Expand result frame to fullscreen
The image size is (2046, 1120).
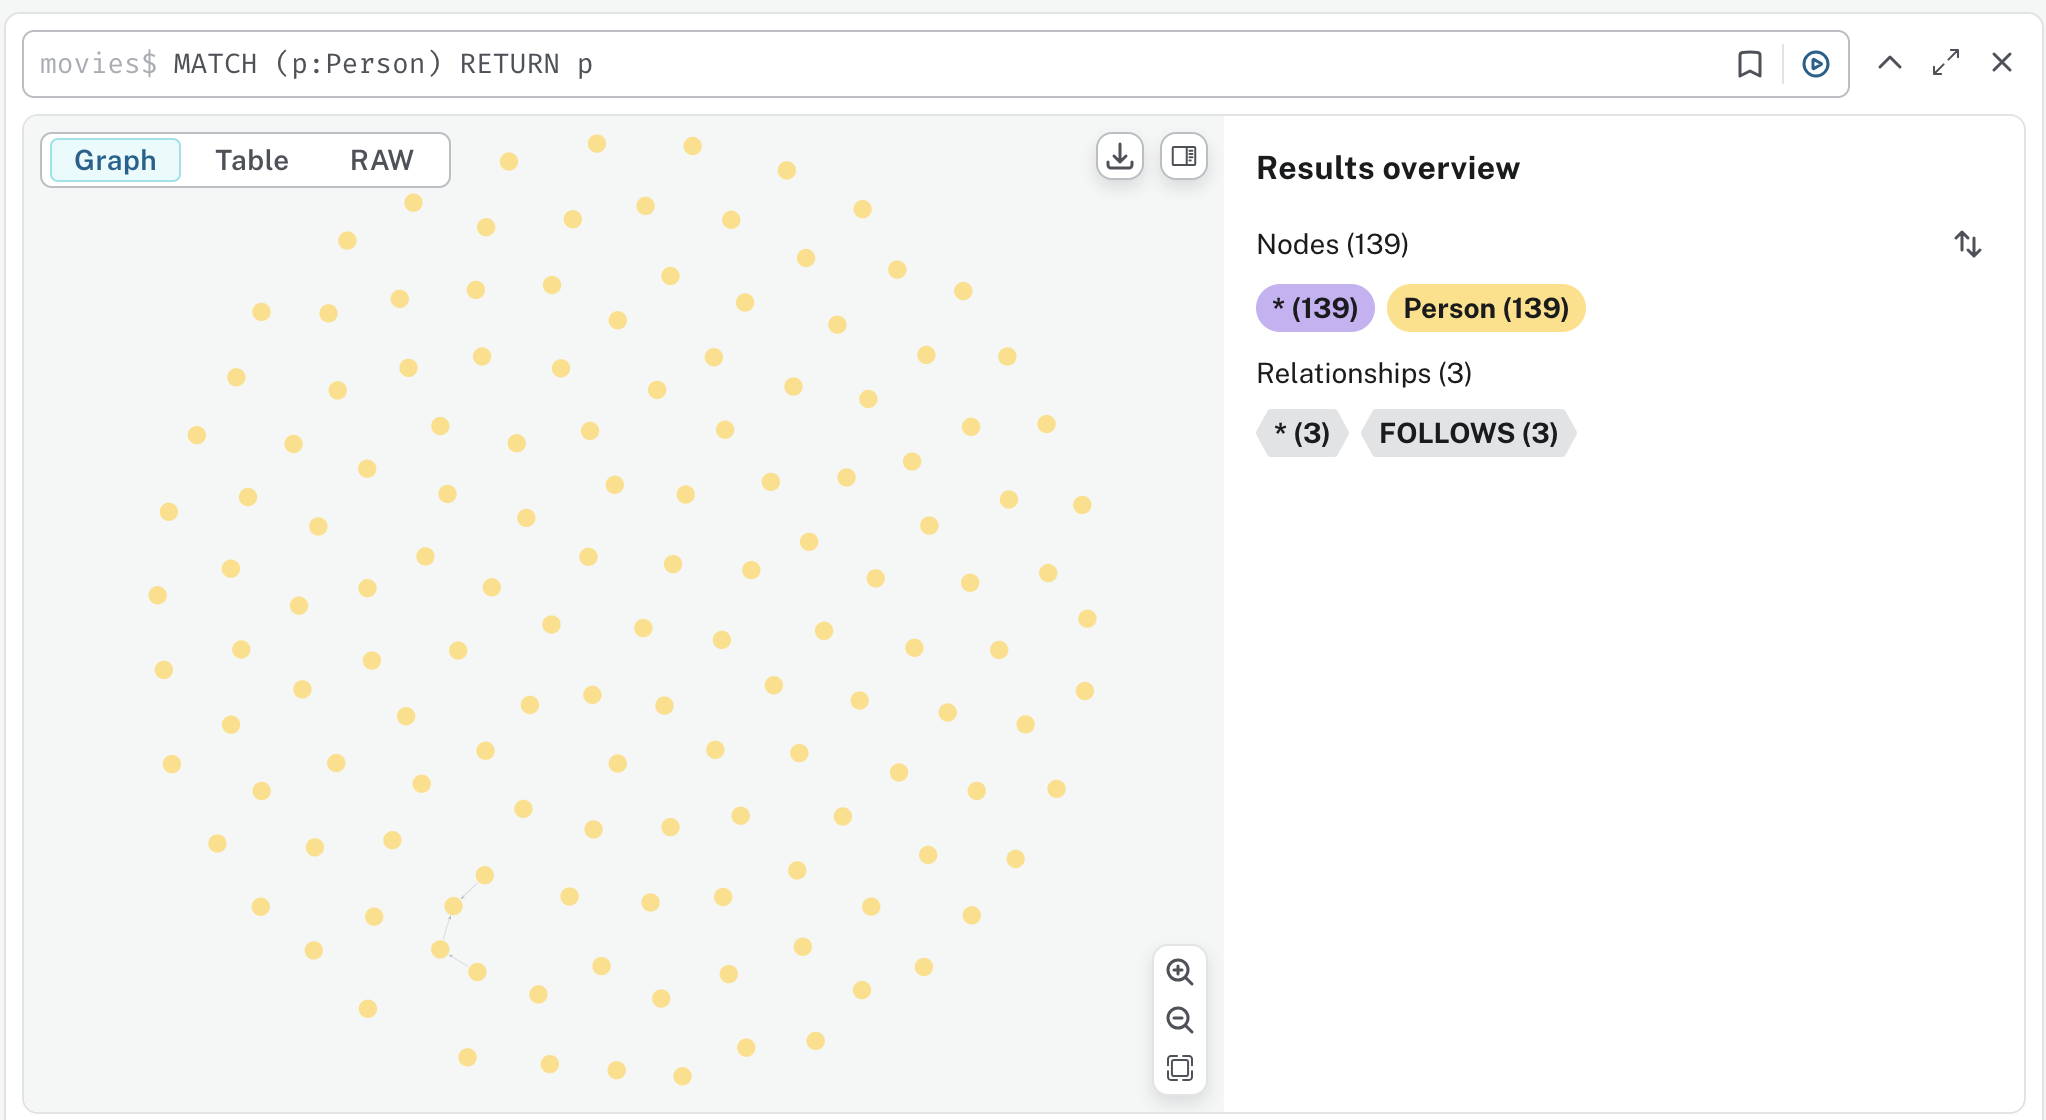coord(1945,62)
